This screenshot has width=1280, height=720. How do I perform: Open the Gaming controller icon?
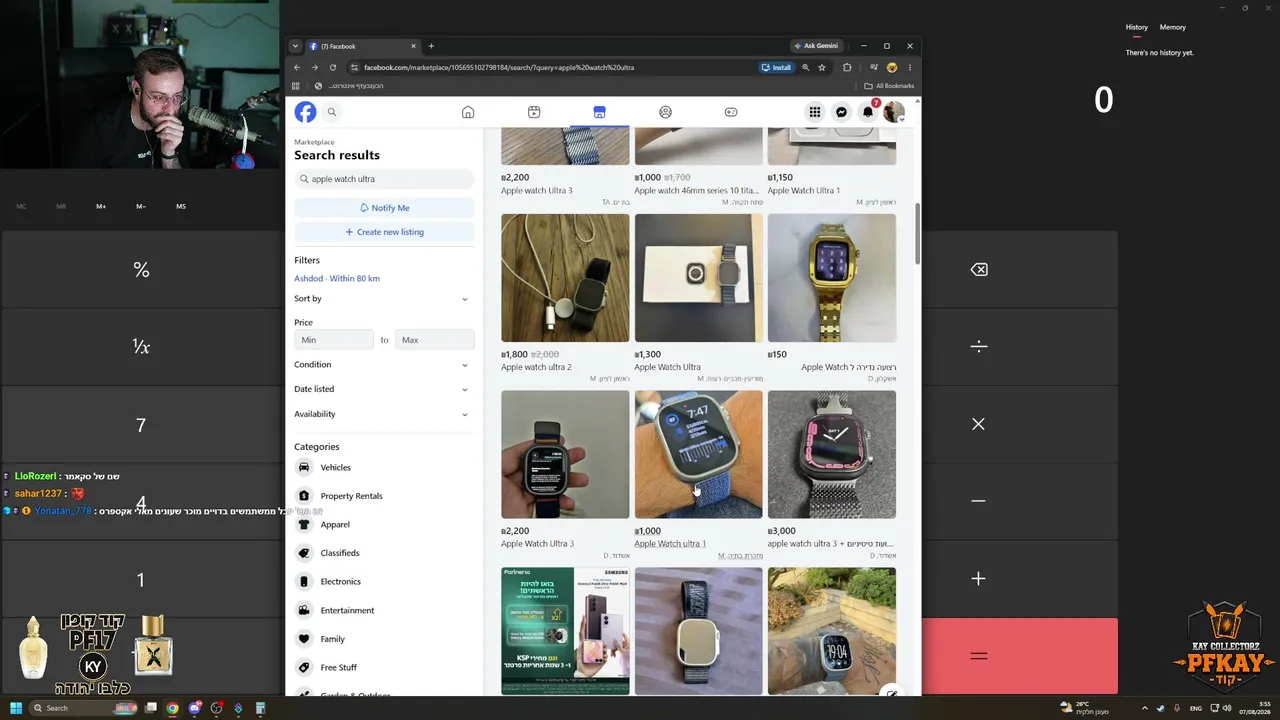[x=731, y=112]
